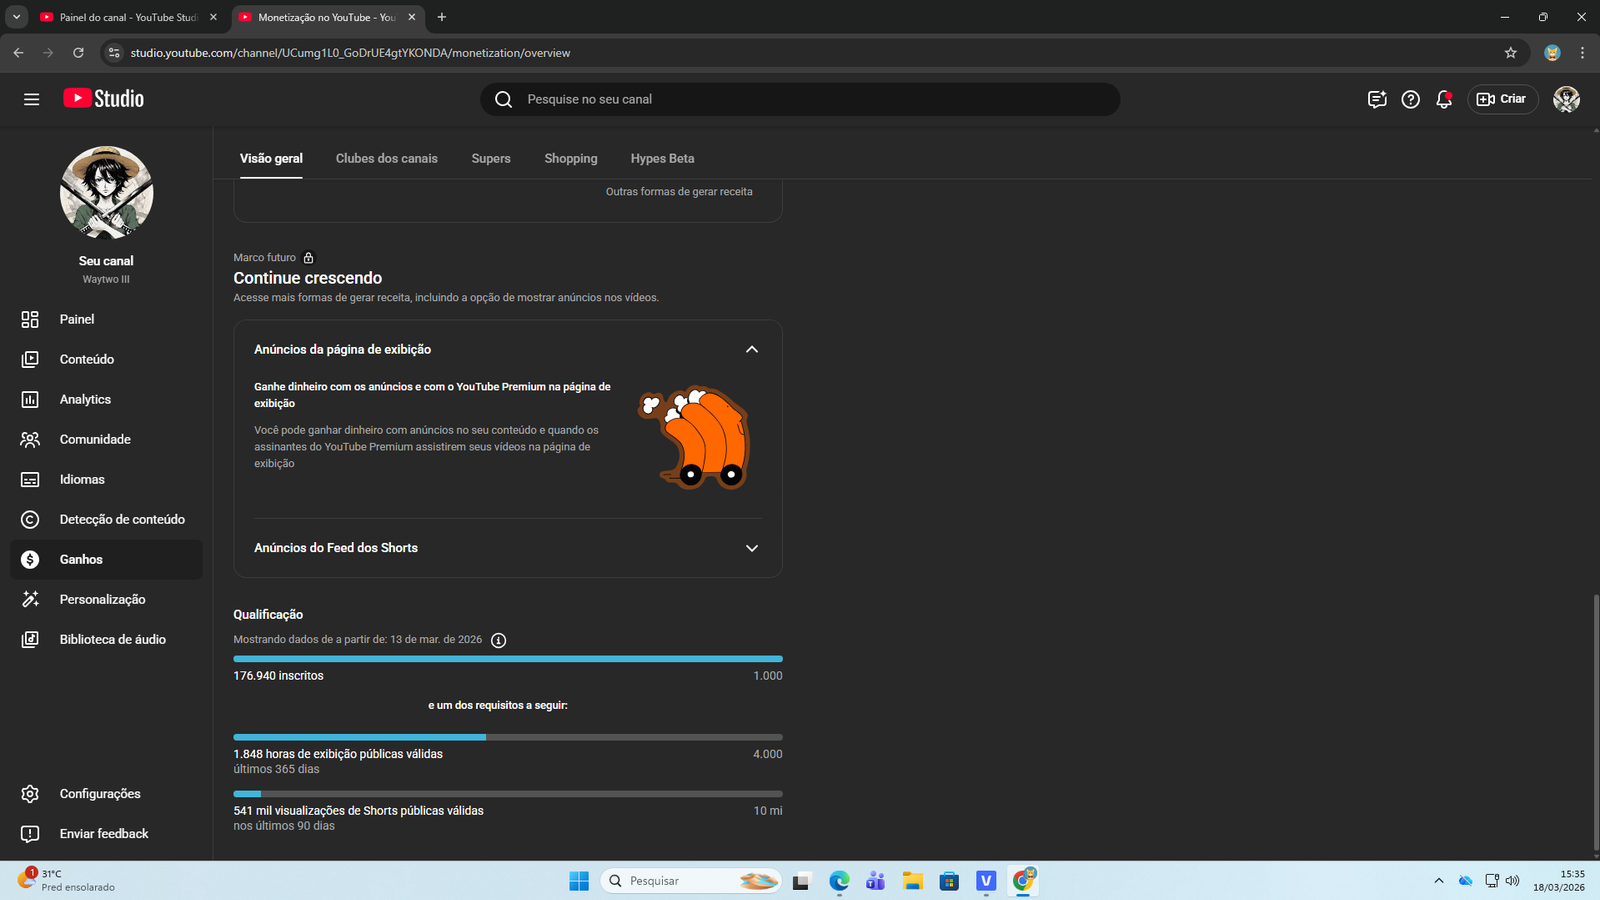Image resolution: width=1600 pixels, height=900 pixels.
Task: Open Microsoft Edge from the taskbar
Action: (839, 881)
